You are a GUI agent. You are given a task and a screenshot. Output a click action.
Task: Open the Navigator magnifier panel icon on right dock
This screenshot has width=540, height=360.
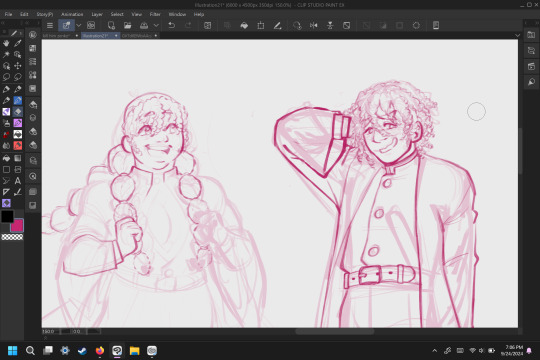(x=531, y=82)
